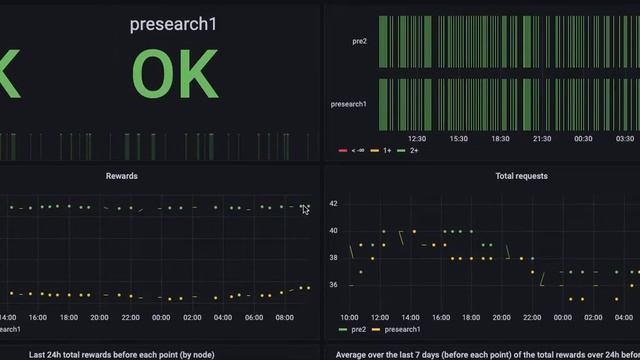Screen dimensions: 640x360
Task: Click 20:00 on the Rewards time axis
Action: [x=99, y=317]
